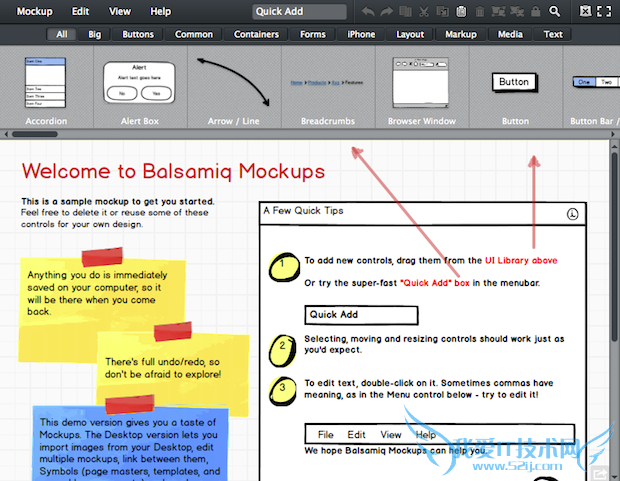Select the 'To edit text, double-click' tip text
The width and height of the screenshot is (620, 481).
pos(428,389)
